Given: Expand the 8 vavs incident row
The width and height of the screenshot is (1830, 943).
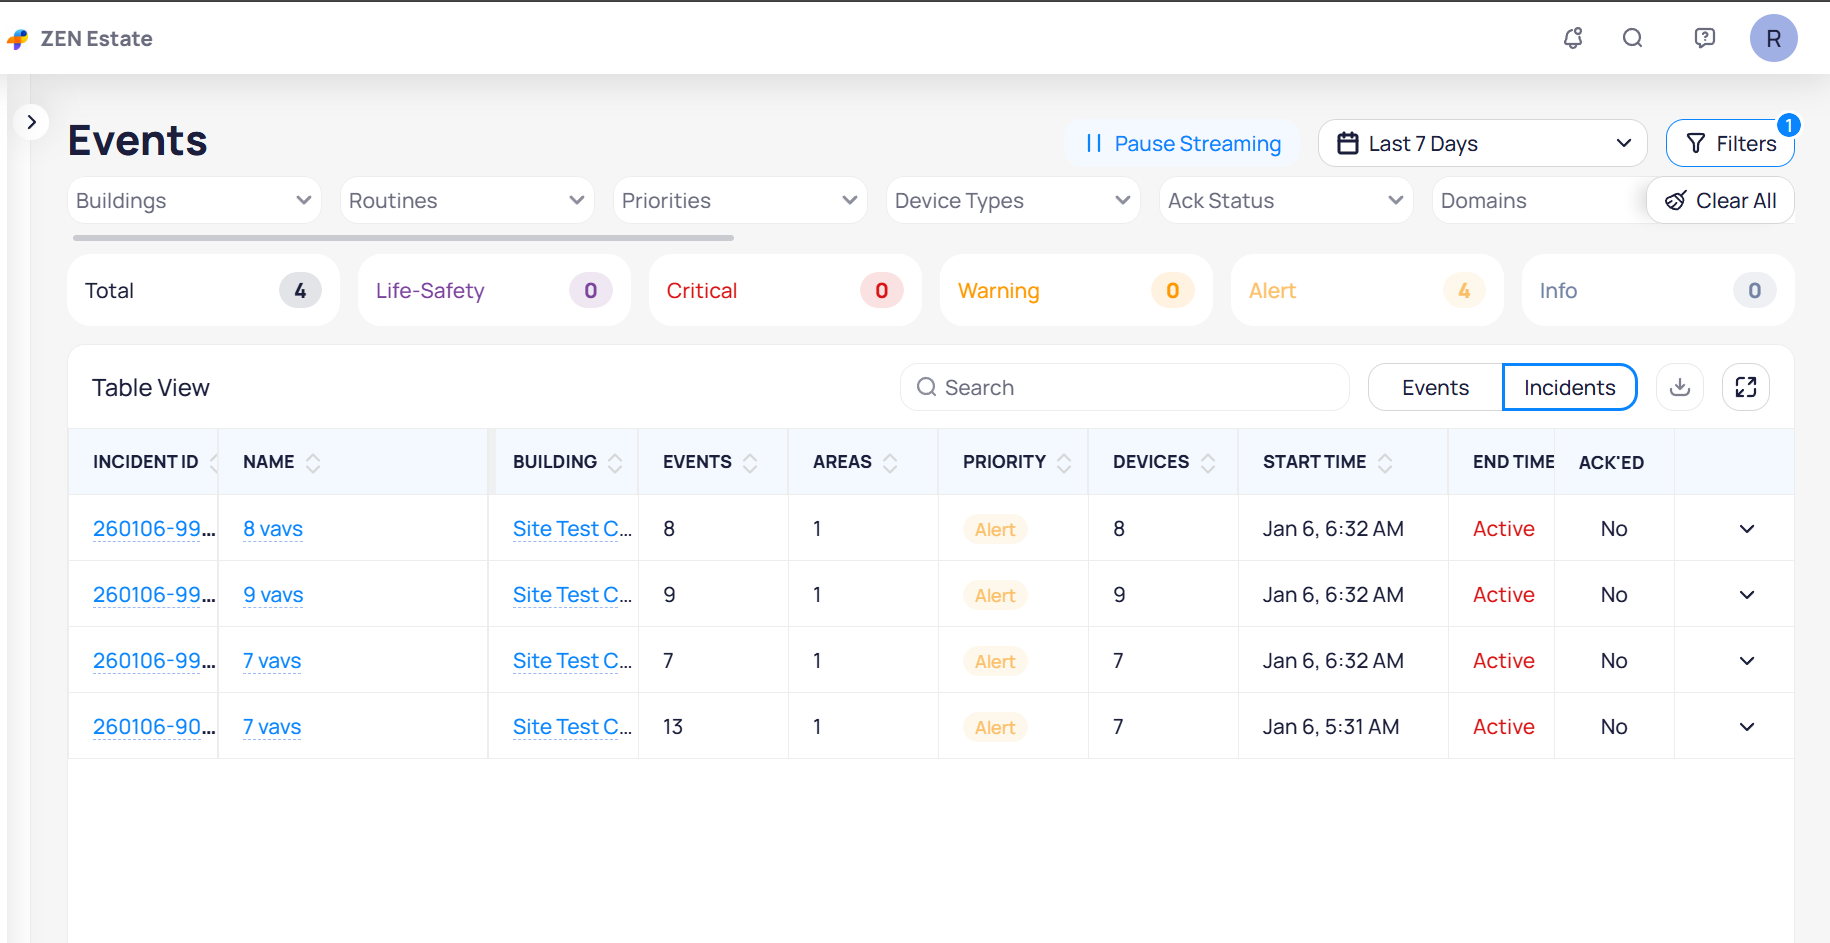Looking at the screenshot, I should pos(1747,529).
